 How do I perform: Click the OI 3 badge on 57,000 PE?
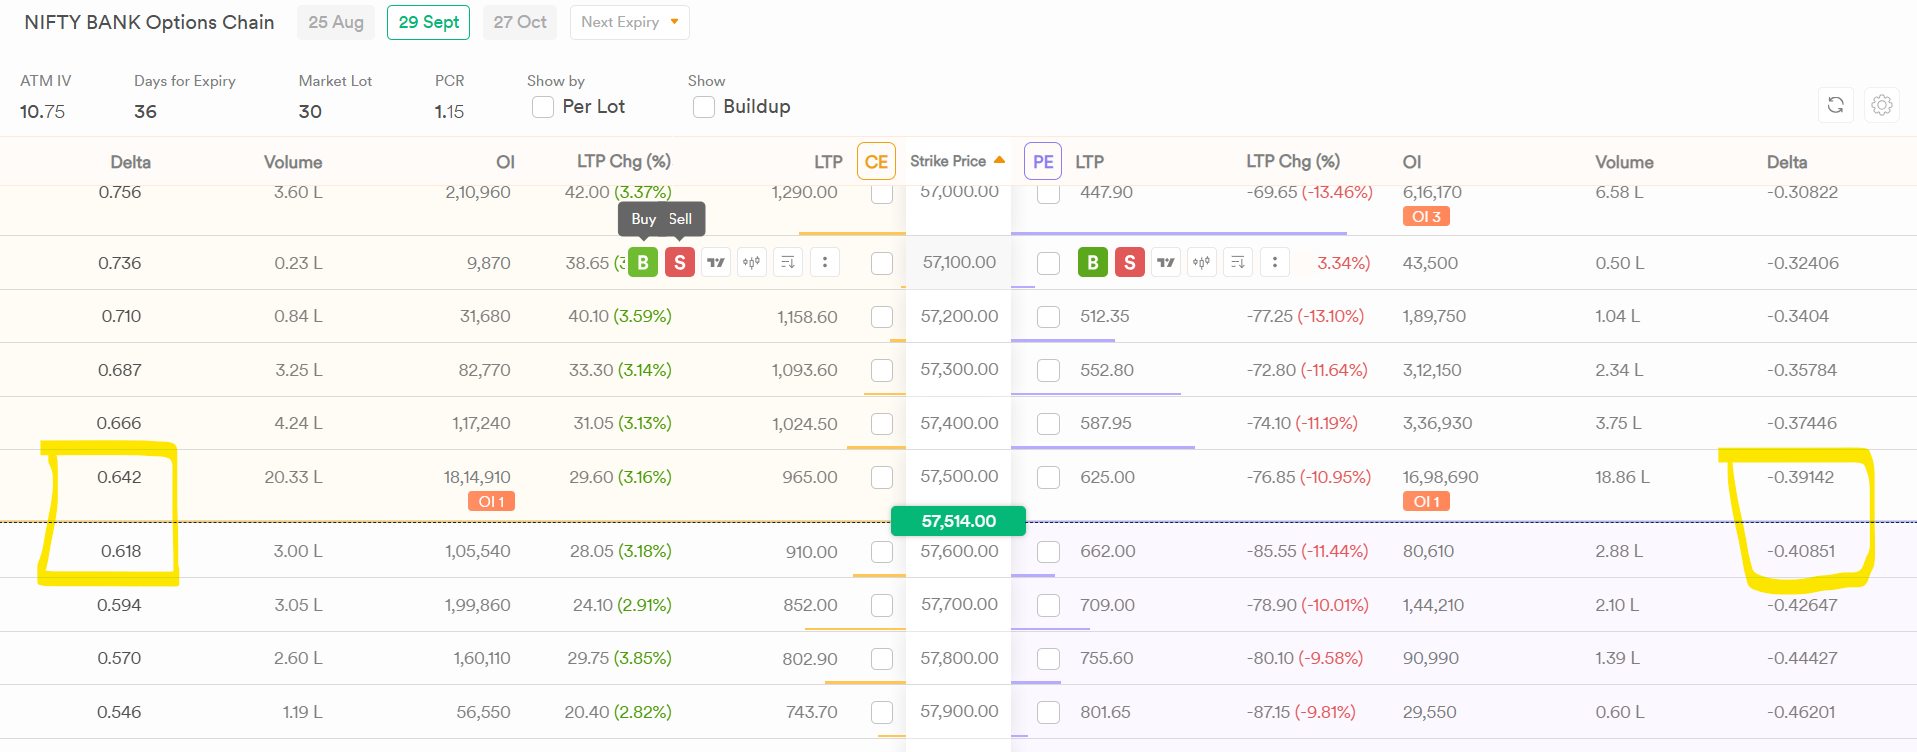(x=1426, y=217)
